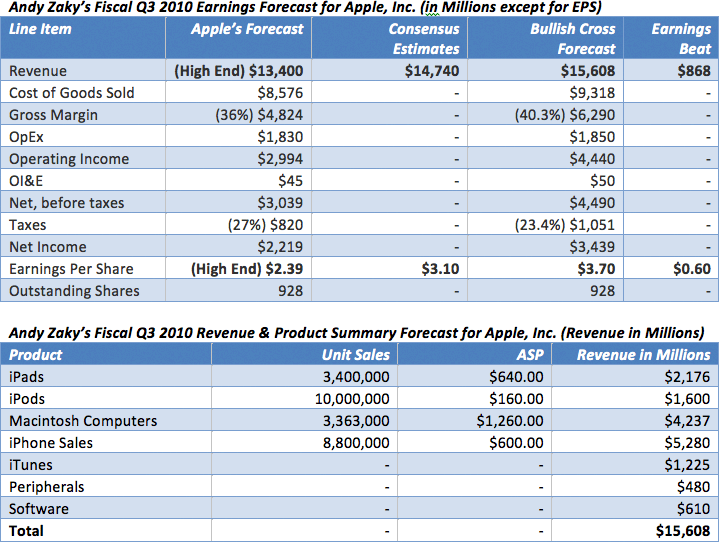Select the 'iPads' product row label
Image resolution: width=719 pixels, height=542 pixels.
tap(27, 377)
